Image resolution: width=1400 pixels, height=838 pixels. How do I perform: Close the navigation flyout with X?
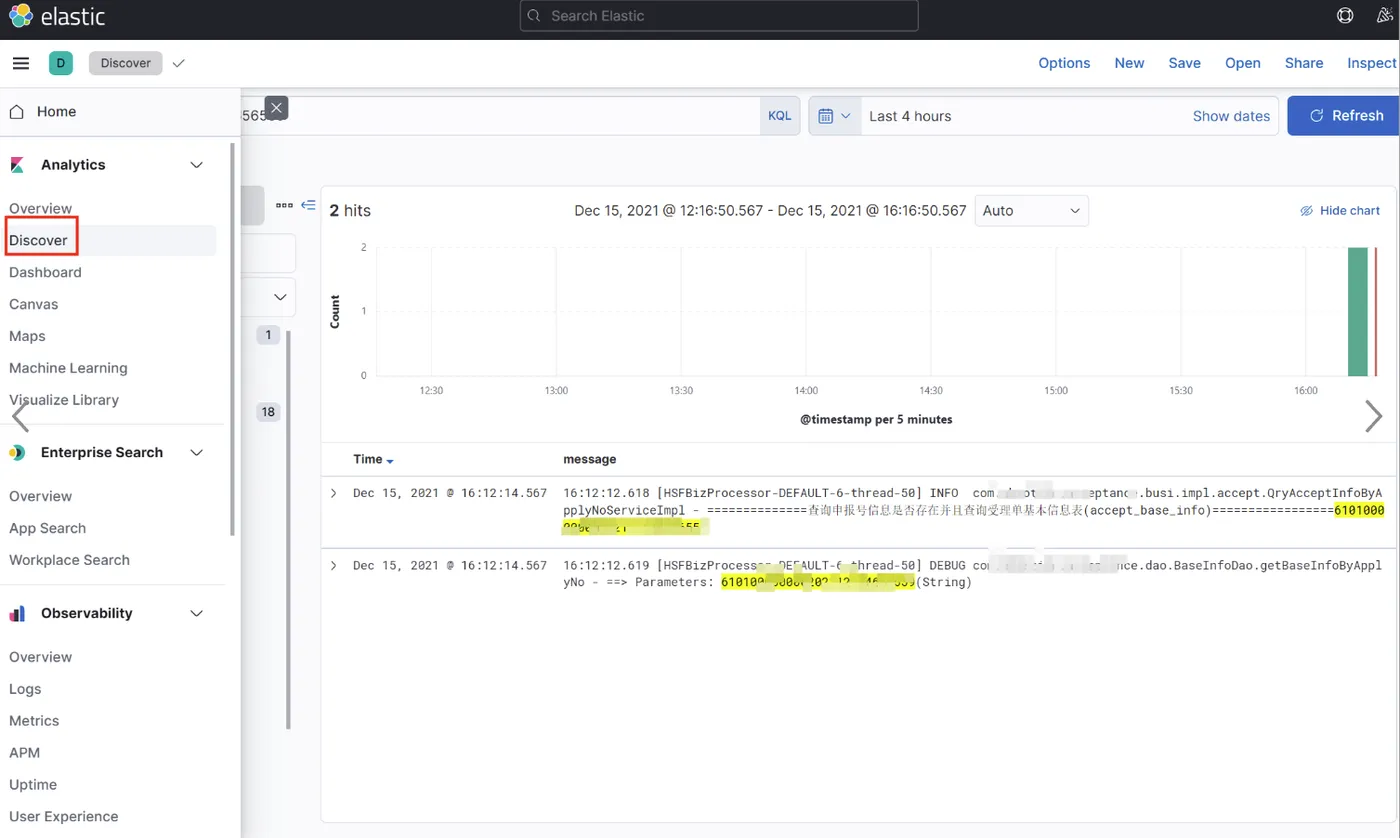point(277,108)
